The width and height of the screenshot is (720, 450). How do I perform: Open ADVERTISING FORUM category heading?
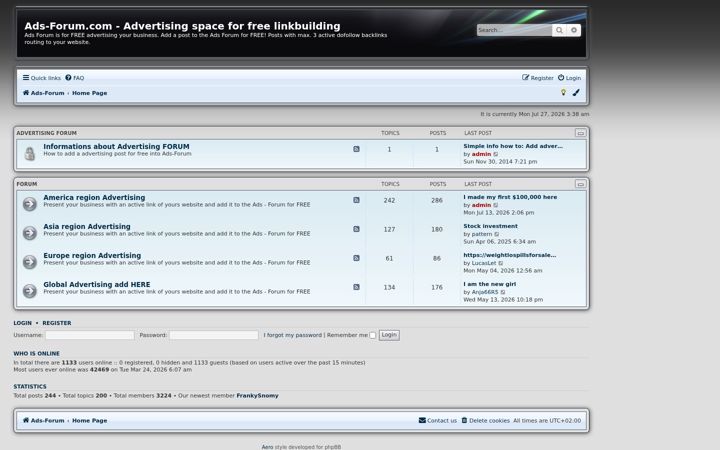click(x=46, y=133)
